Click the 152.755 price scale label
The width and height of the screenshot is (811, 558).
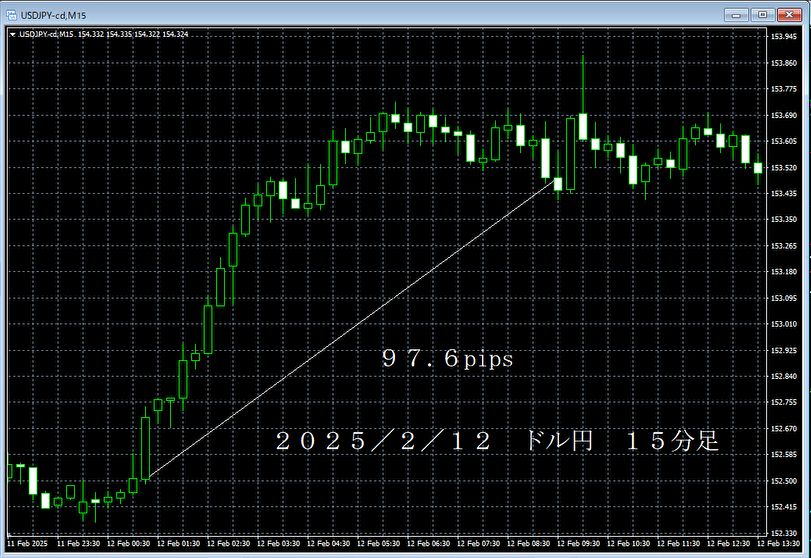[784, 402]
